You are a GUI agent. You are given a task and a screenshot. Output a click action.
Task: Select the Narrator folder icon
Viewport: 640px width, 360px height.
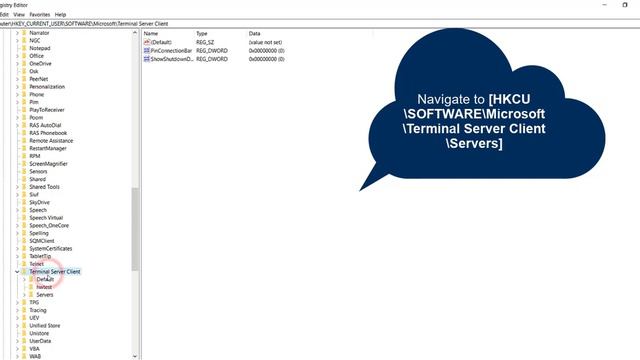tap(24, 33)
